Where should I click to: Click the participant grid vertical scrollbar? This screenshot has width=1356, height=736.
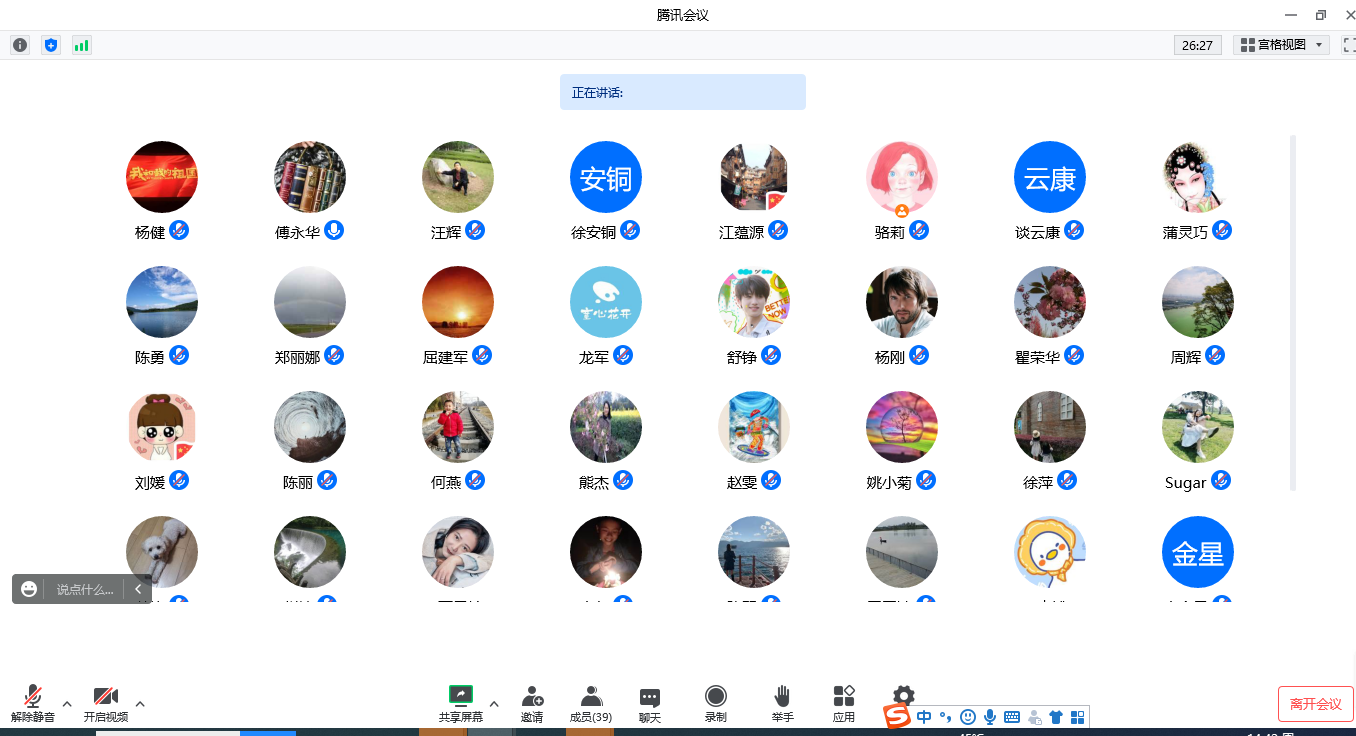(1293, 312)
